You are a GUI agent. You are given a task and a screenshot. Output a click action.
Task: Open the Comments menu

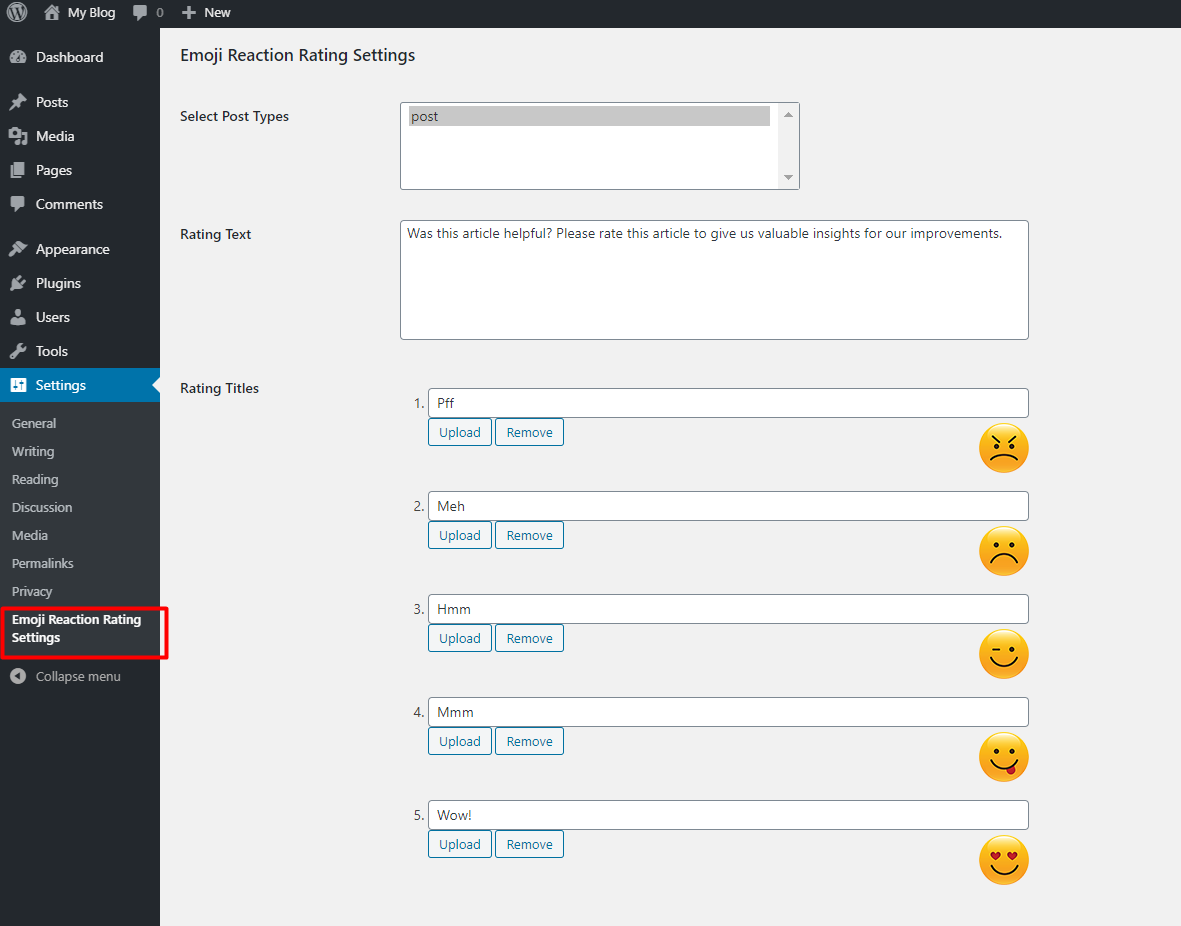coord(69,204)
